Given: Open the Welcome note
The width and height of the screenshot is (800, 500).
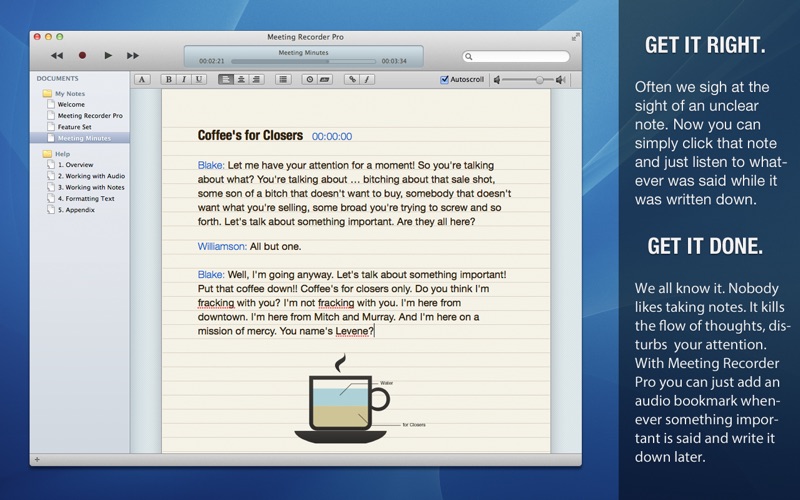Looking at the screenshot, I should tap(71, 104).
